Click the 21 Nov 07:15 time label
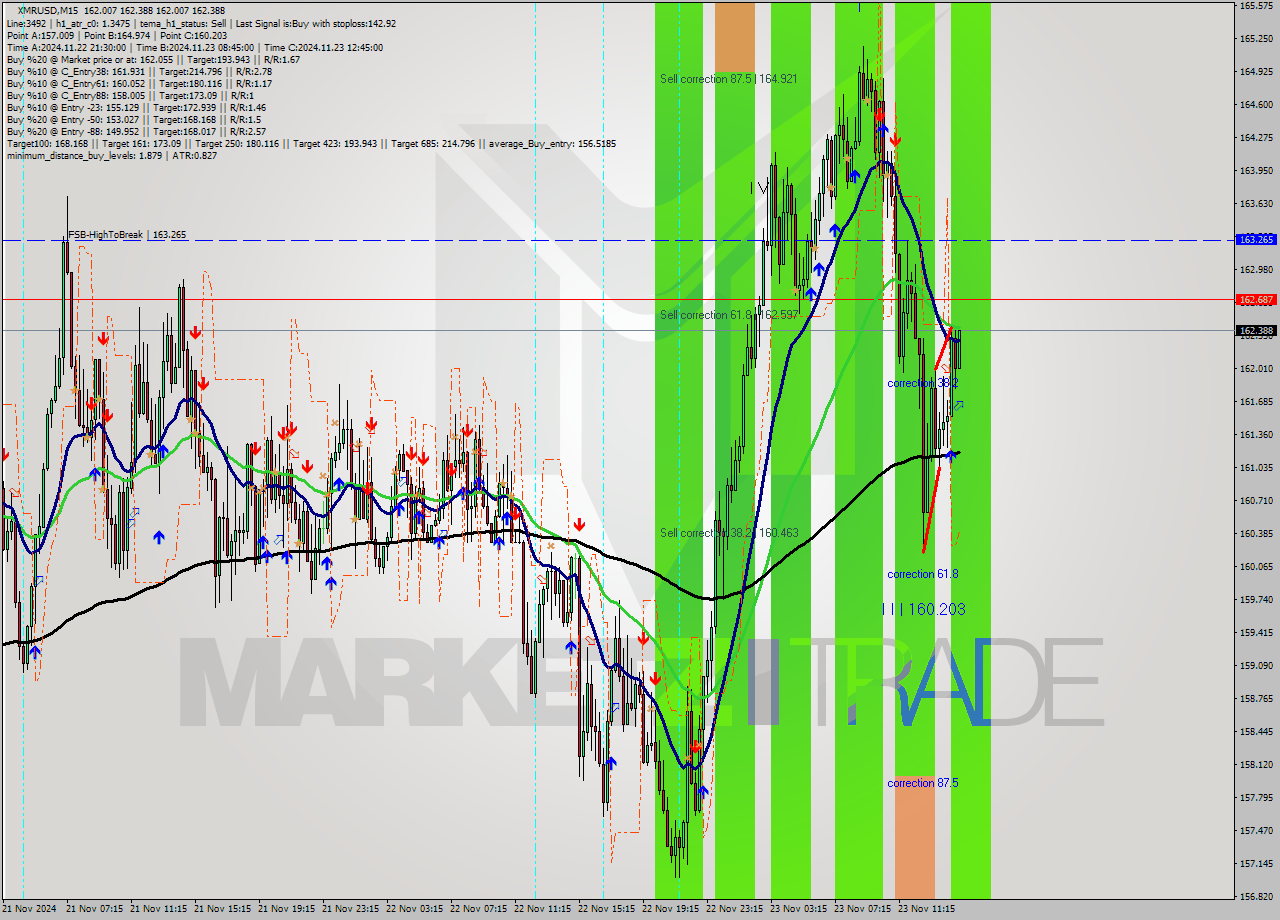 (x=94, y=910)
